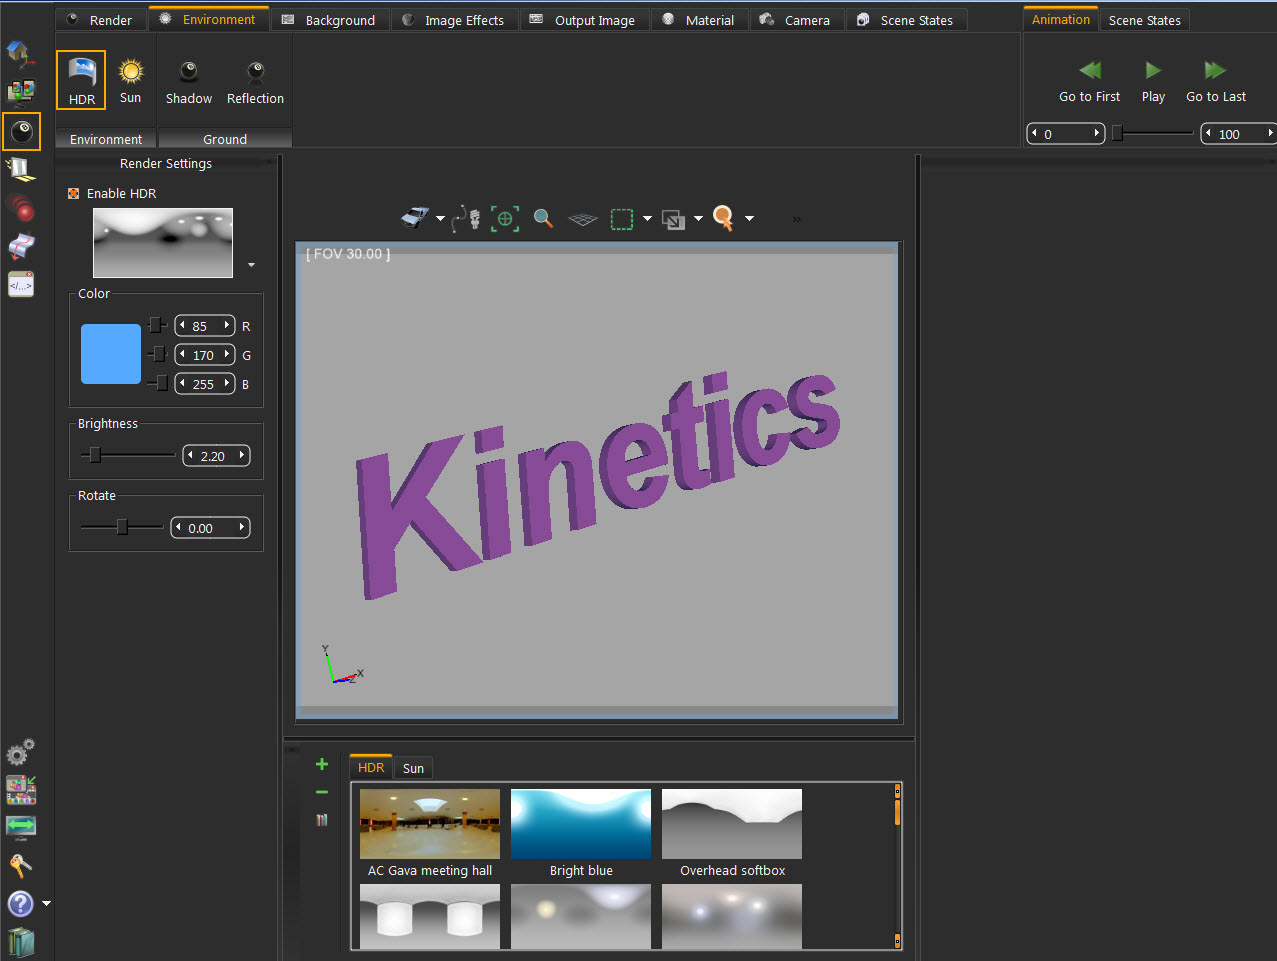Expand the viewport toolbar overflow chevron
1277x961 pixels.
coord(796,219)
